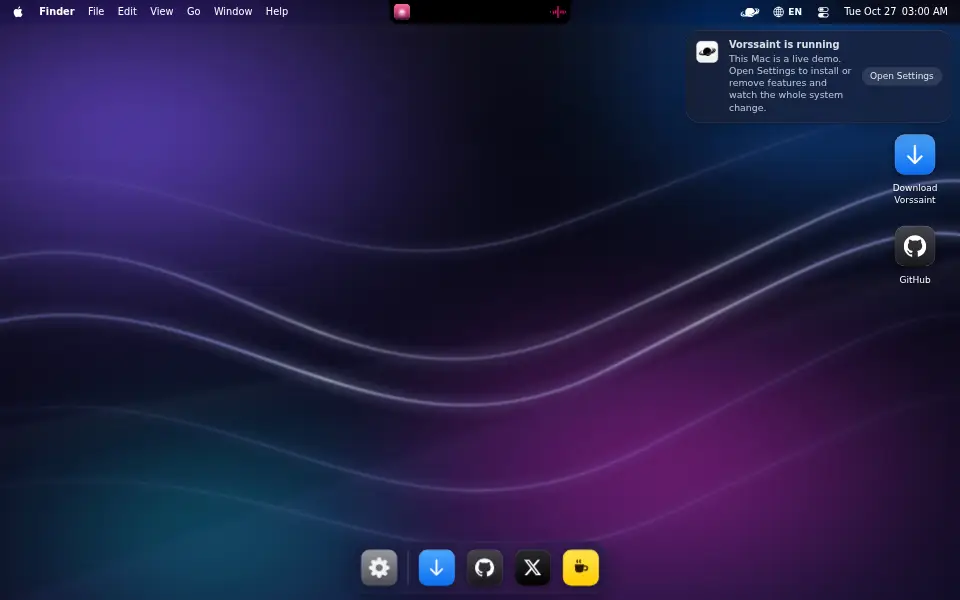960x600 pixels.
Task: Open the Go menu
Action: [193, 12]
